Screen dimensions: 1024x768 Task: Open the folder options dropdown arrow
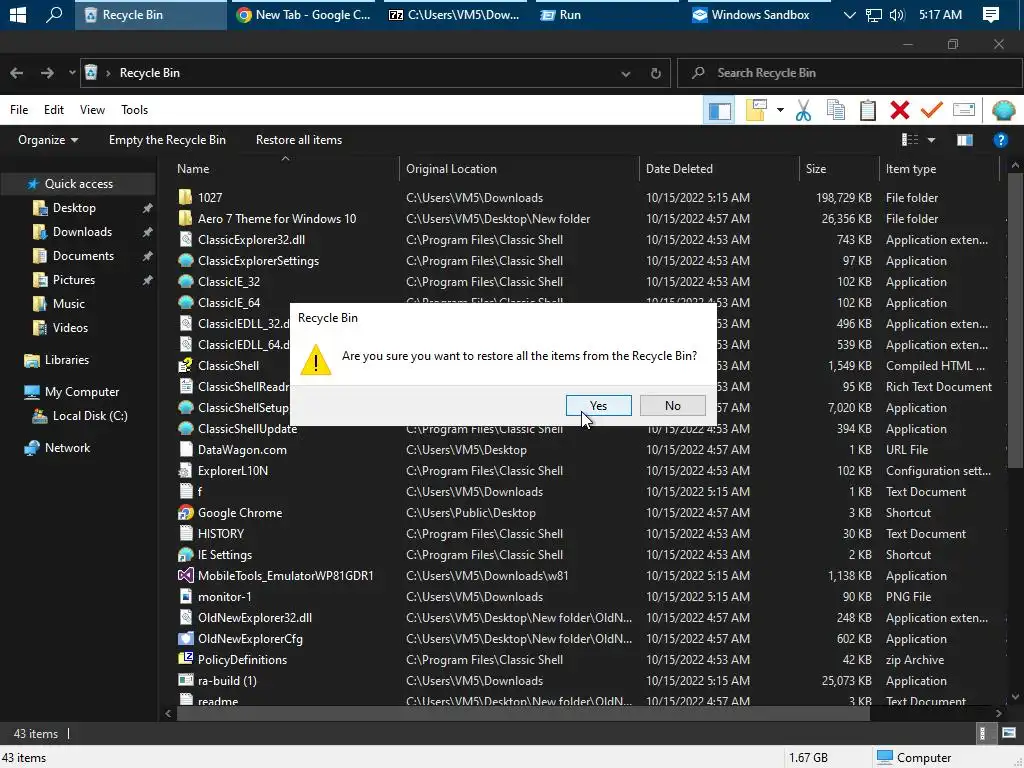click(780, 110)
